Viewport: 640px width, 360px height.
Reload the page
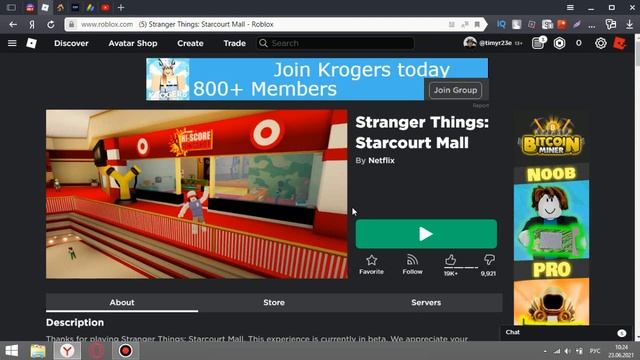coord(51,24)
